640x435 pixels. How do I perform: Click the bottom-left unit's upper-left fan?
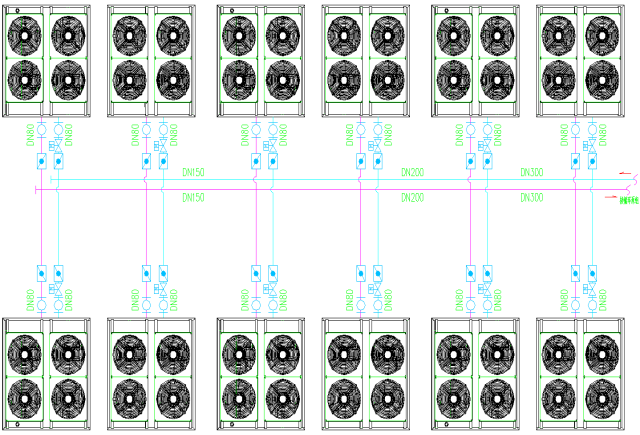tap(24, 355)
